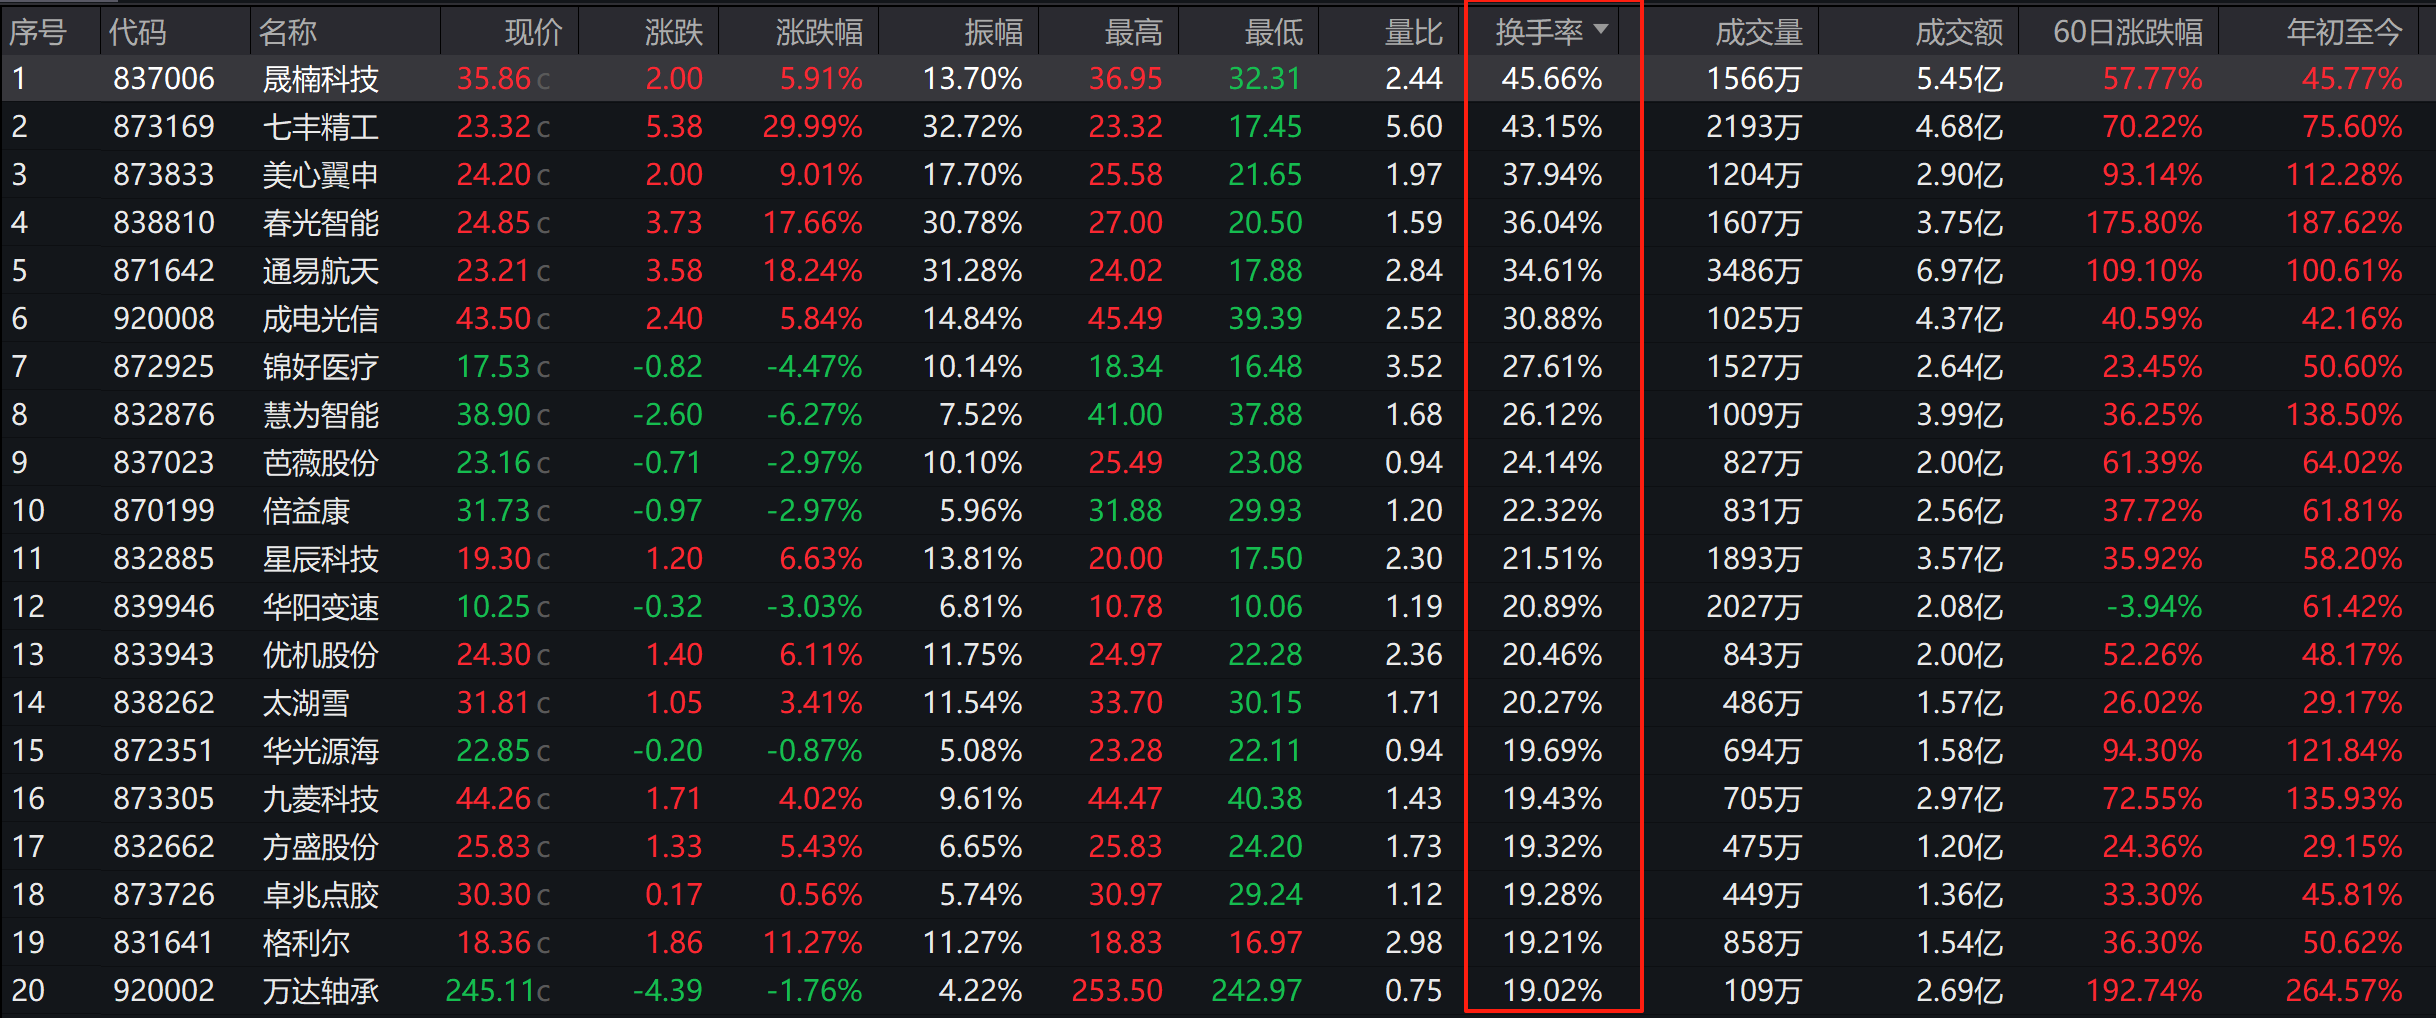
Task: Click the 振幅 column header
Action: tap(993, 32)
